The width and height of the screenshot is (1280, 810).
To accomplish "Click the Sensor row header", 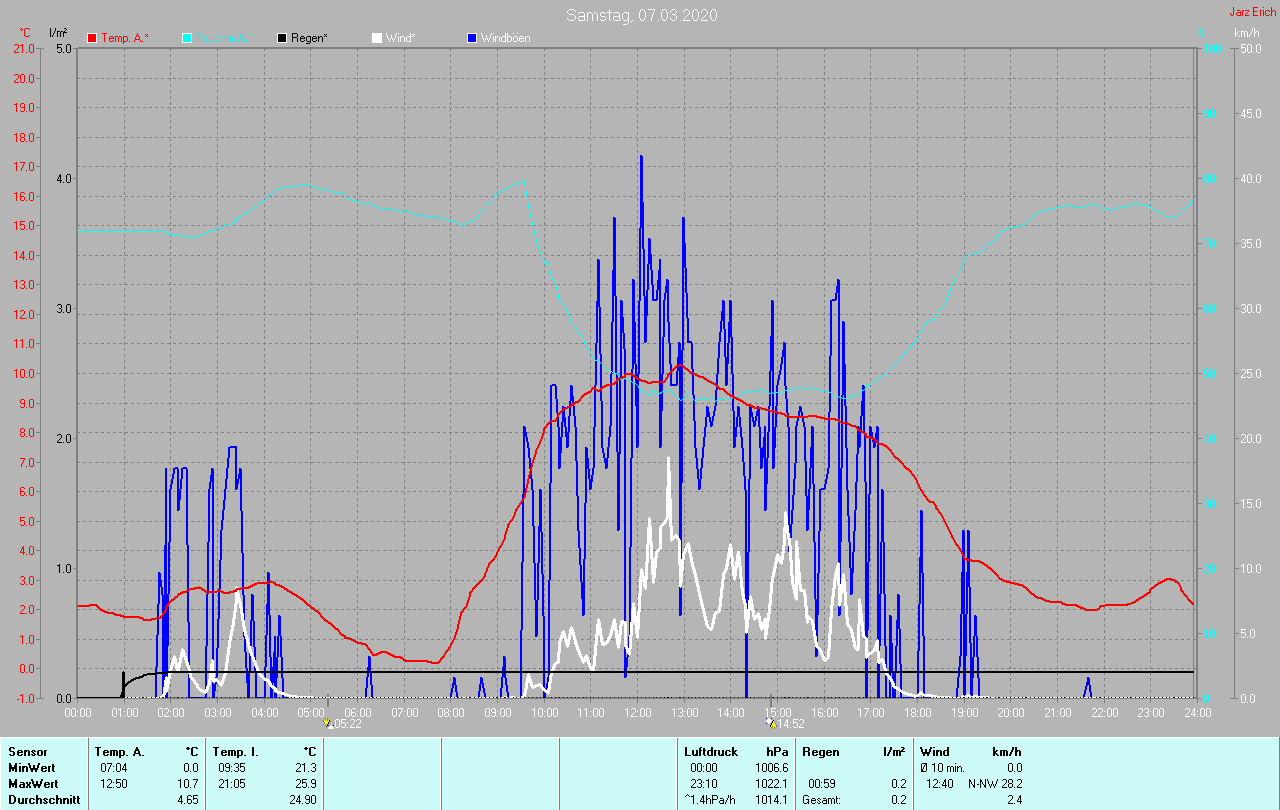I will [26, 751].
